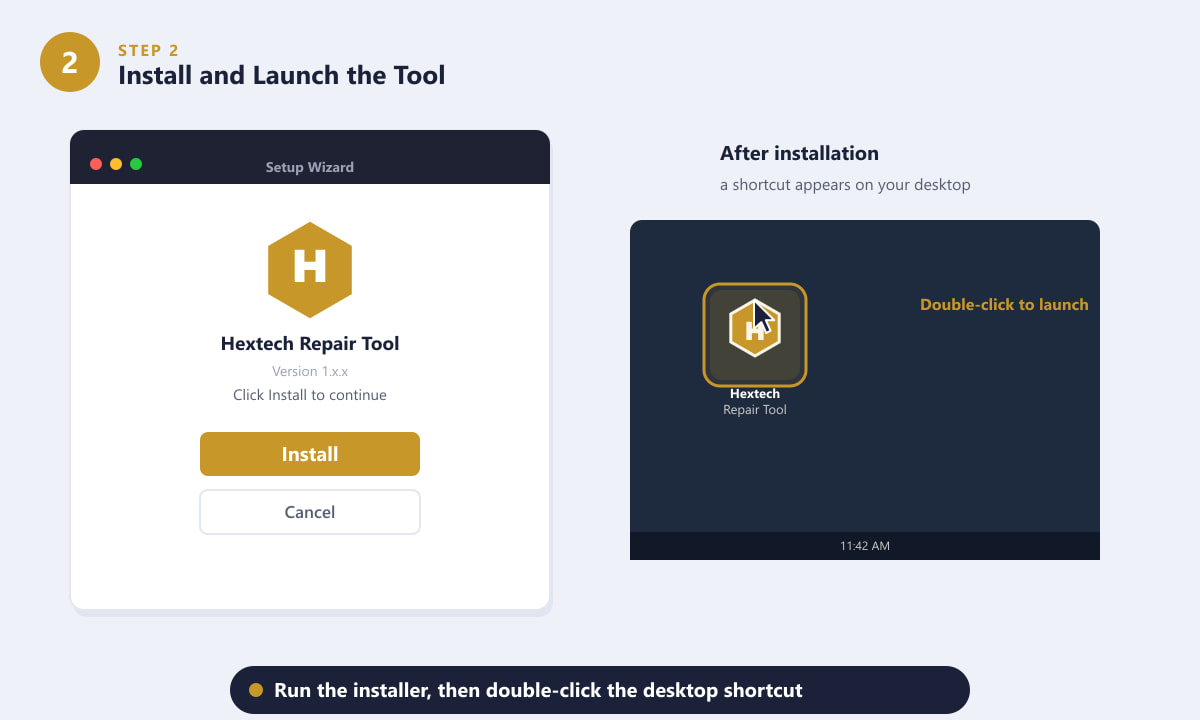Click 'Hextech Repair Tool' heading in installer
The width and height of the screenshot is (1200, 720).
click(310, 344)
